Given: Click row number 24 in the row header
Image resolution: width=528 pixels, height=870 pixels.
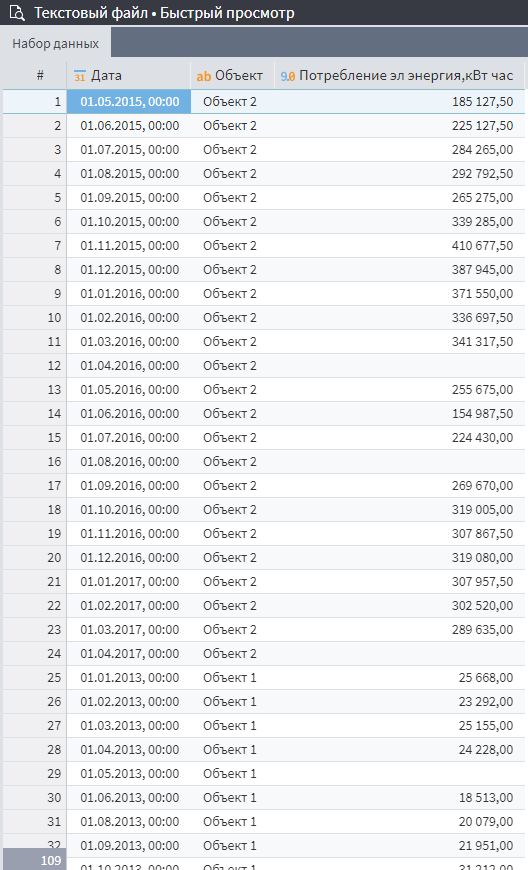Looking at the screenshot, I should coord(35,654).
